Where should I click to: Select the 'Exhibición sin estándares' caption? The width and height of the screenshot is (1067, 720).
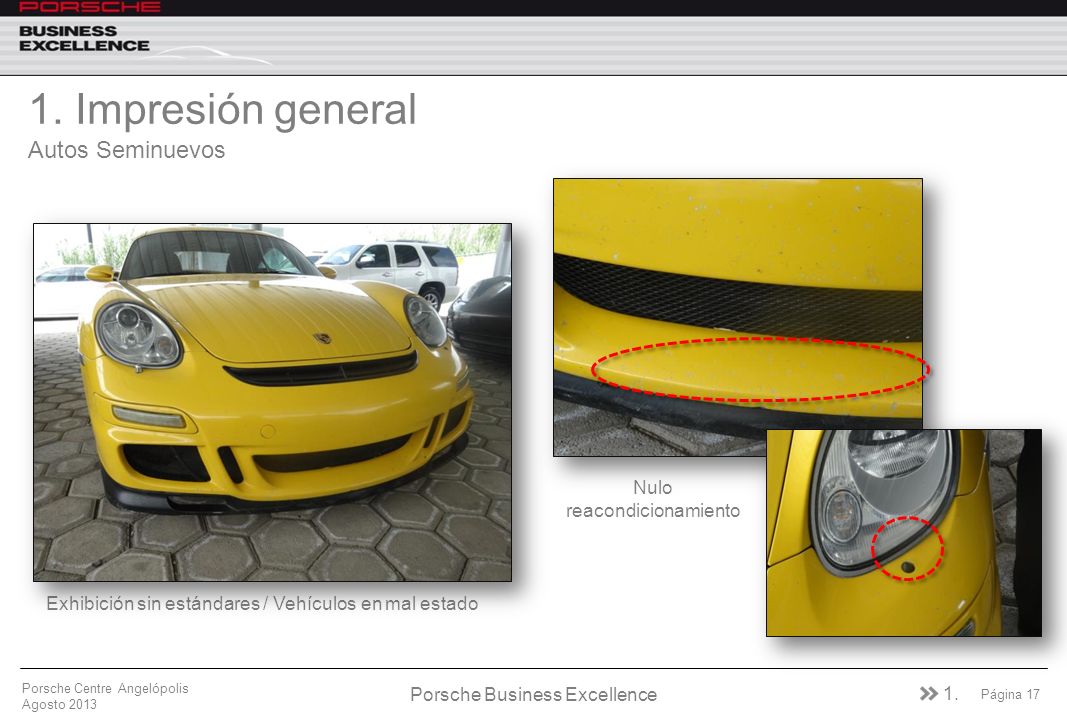(x=262, y=604)
